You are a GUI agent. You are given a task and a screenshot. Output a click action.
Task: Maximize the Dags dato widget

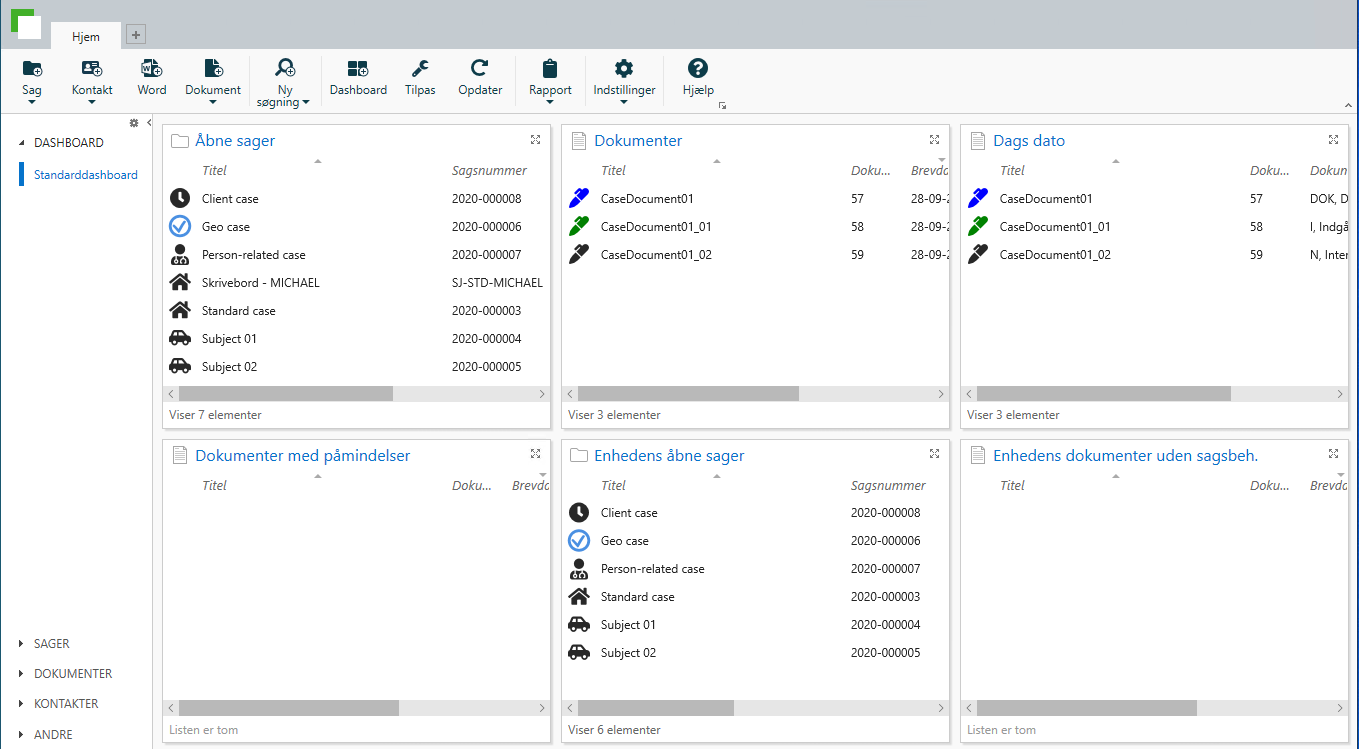point(1333,140)
